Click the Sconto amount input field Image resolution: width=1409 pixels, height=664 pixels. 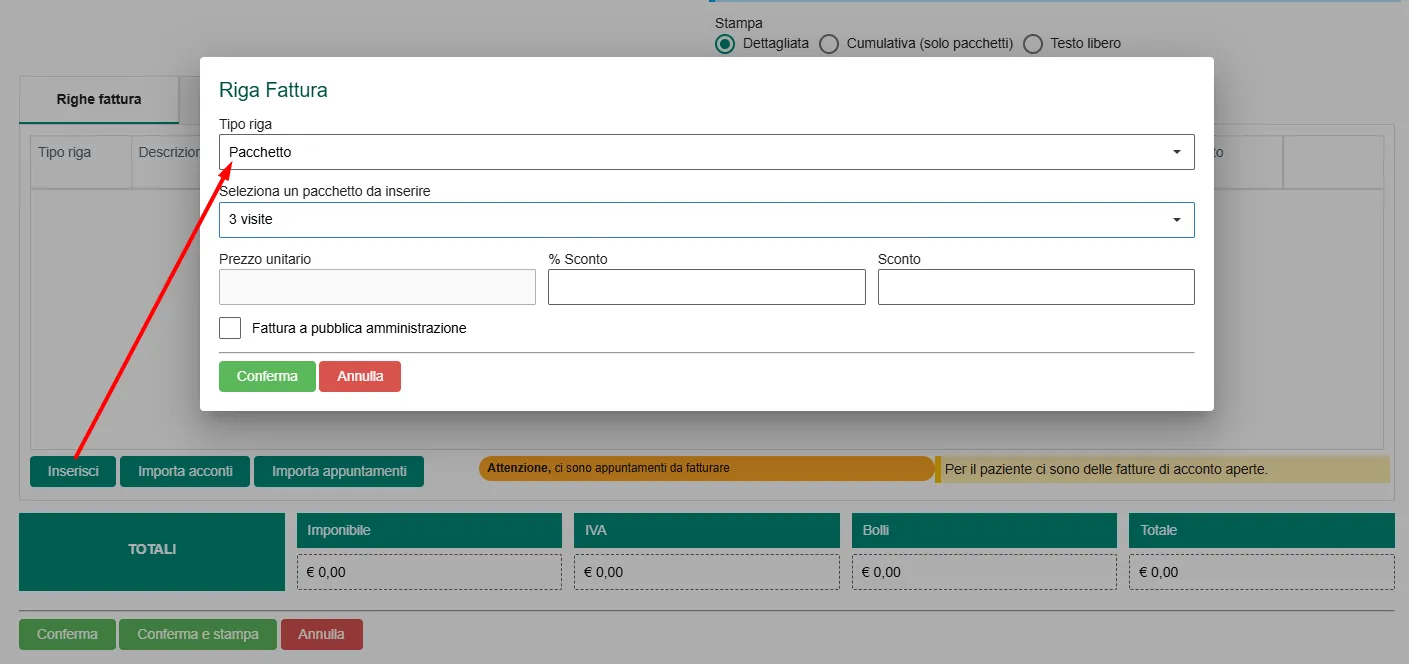(x=1036, y=287)
